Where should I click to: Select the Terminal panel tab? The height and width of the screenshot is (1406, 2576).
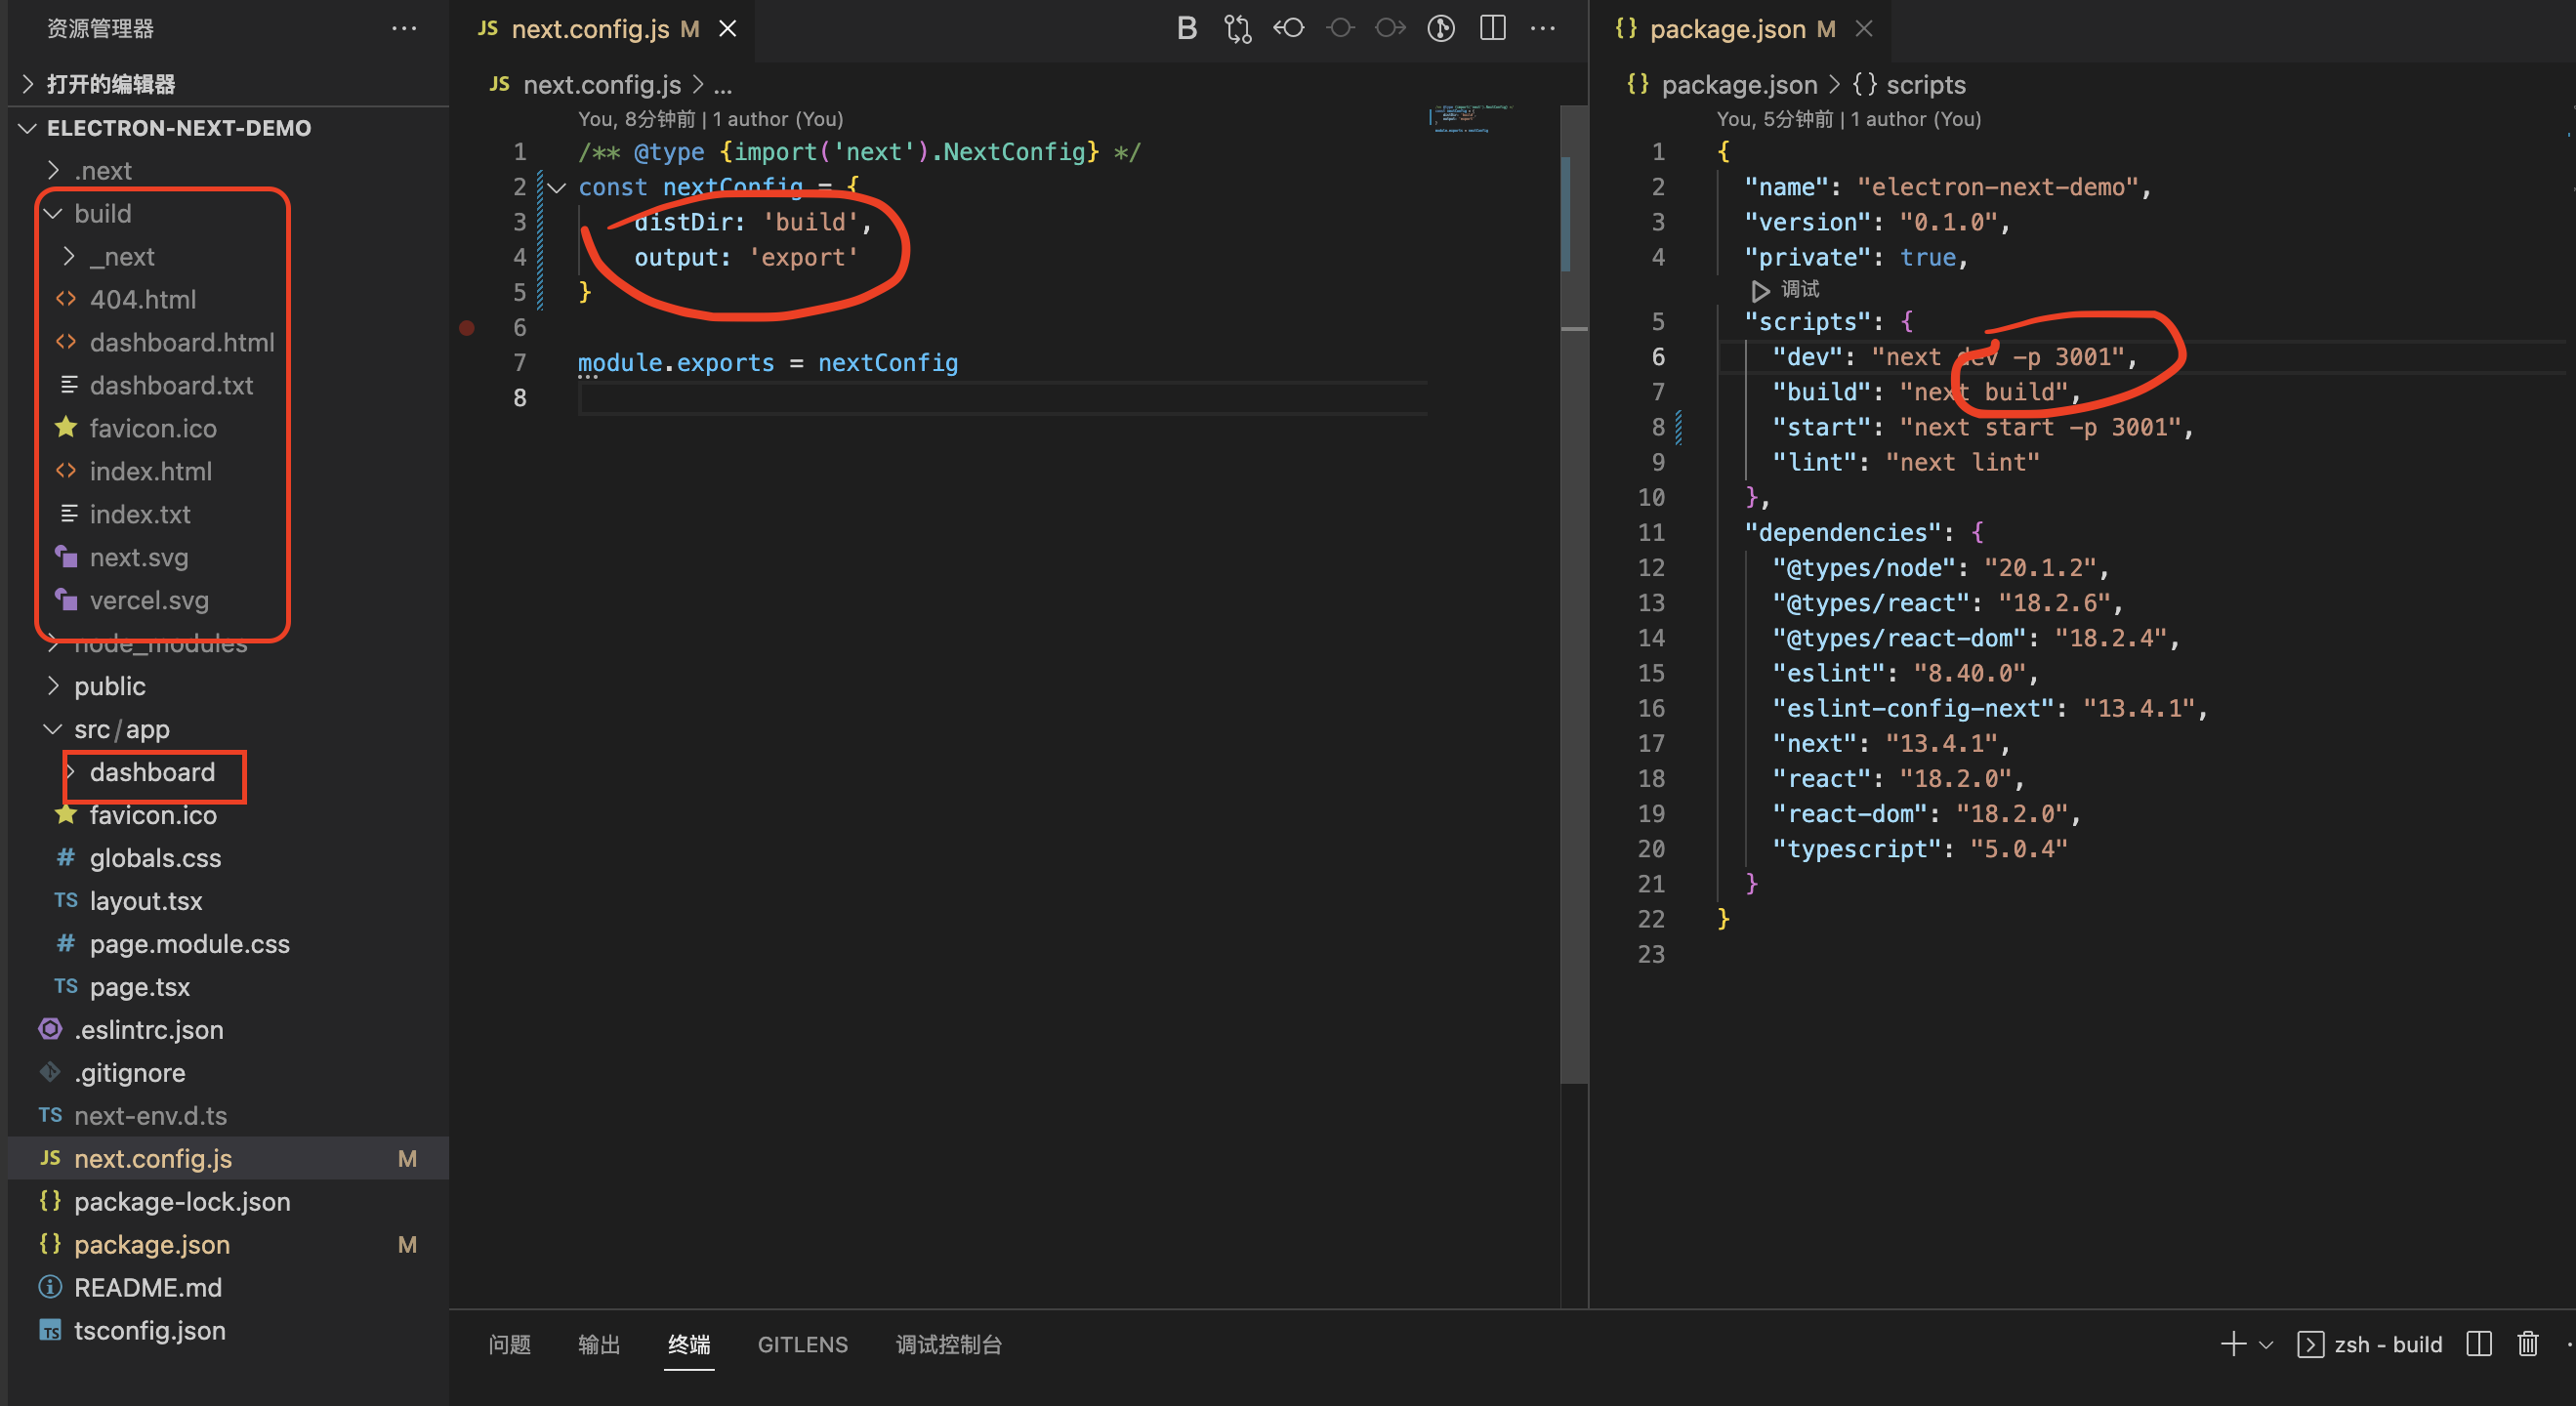[689, 1344]
